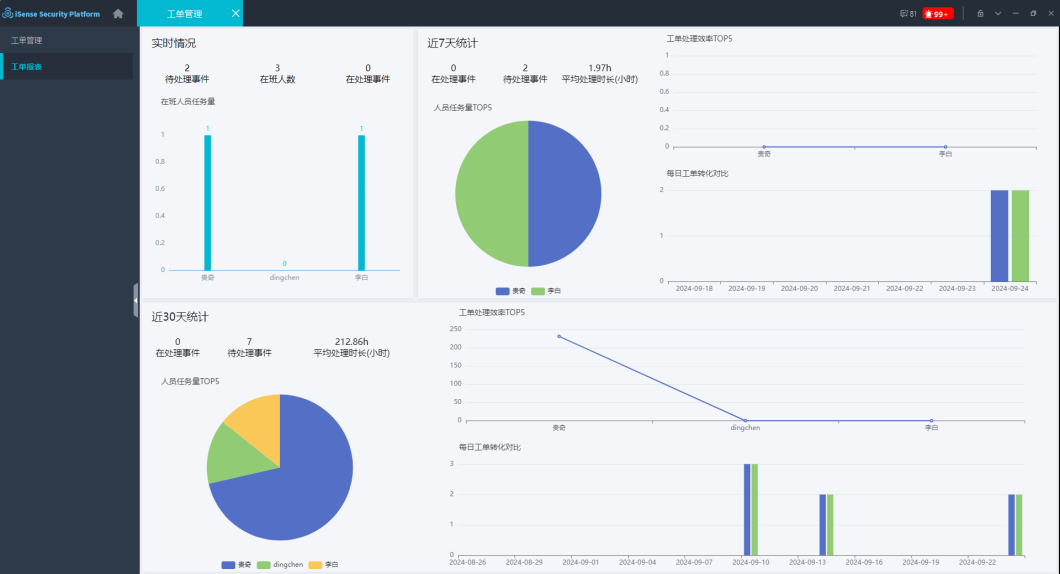Viewport: 1060px width, 574px height.
Task: Click the lock screen padlock icon
Action: [980, 13]
